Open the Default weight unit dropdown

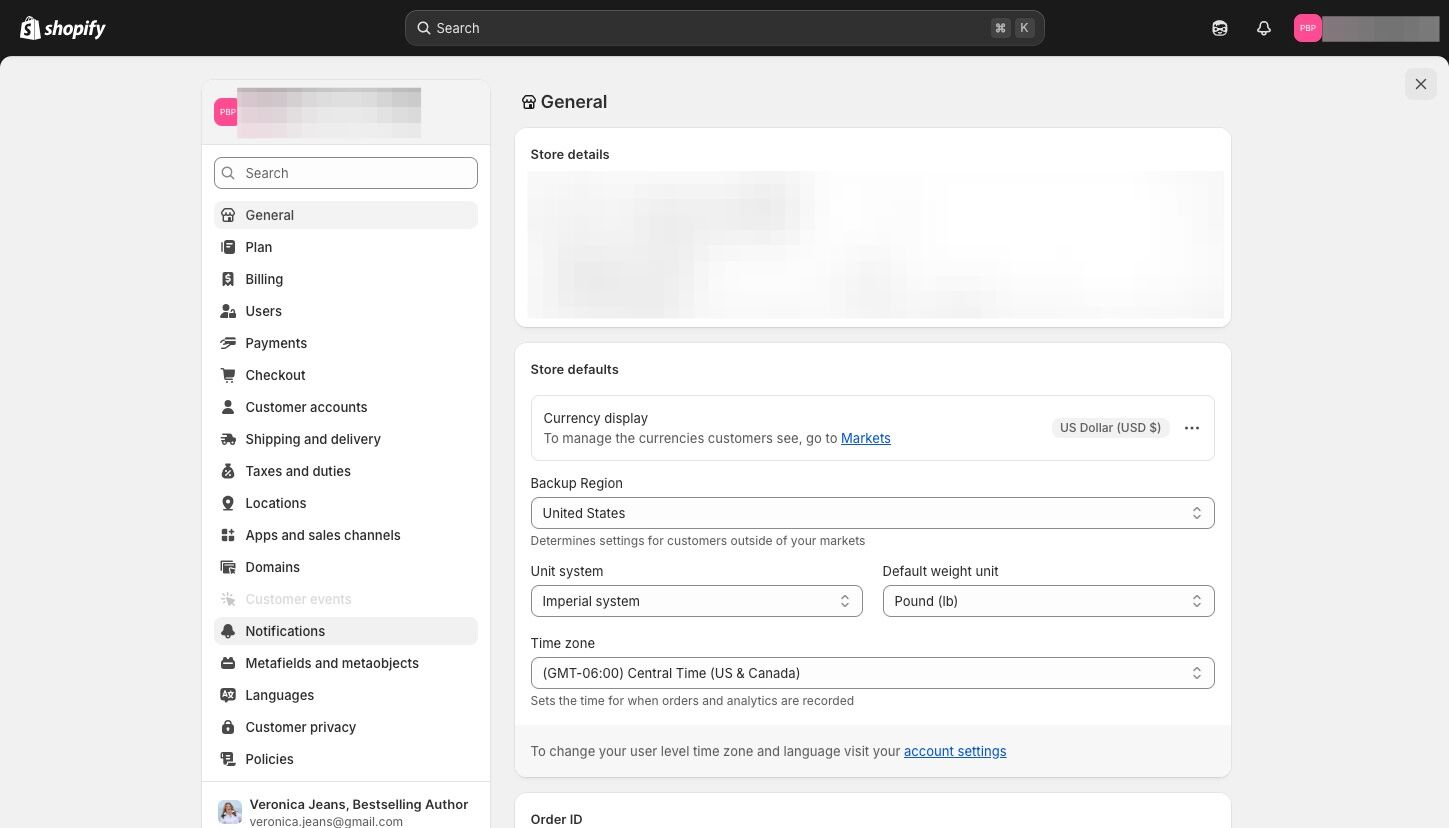(1048, 601)
